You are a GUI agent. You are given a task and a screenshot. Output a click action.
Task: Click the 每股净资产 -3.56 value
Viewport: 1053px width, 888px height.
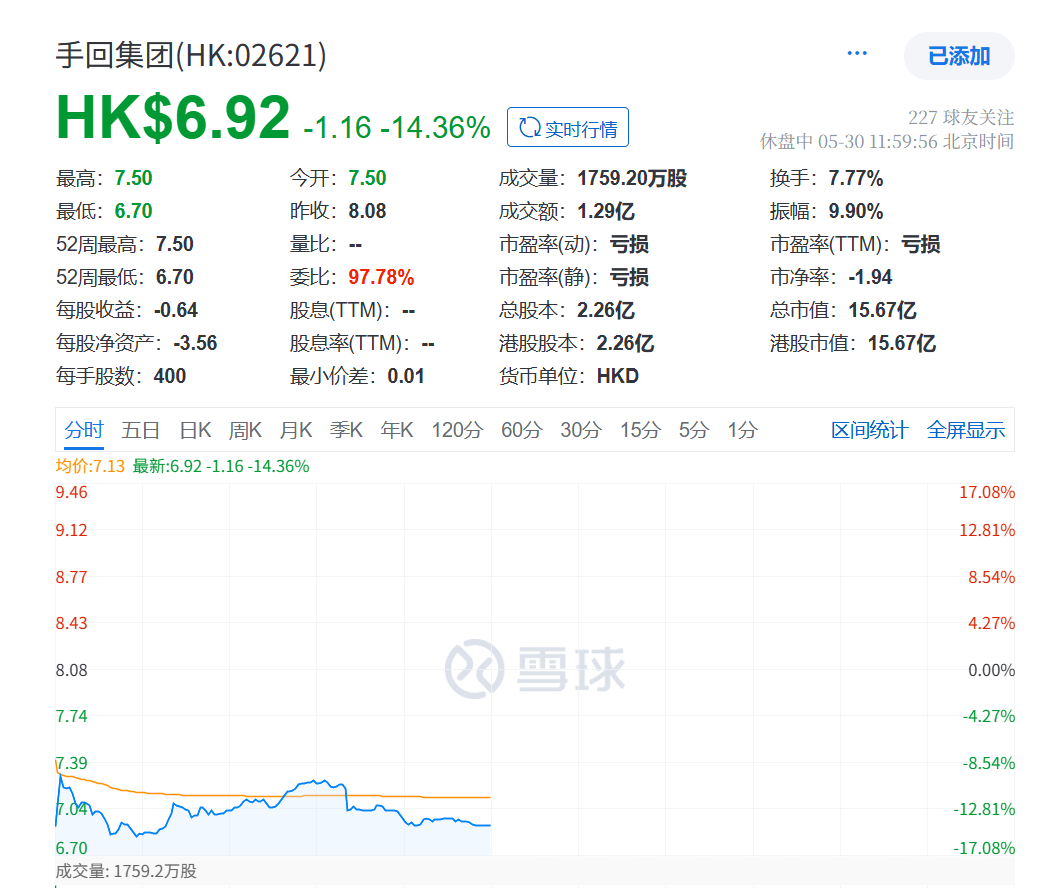(x=195, y=343)
